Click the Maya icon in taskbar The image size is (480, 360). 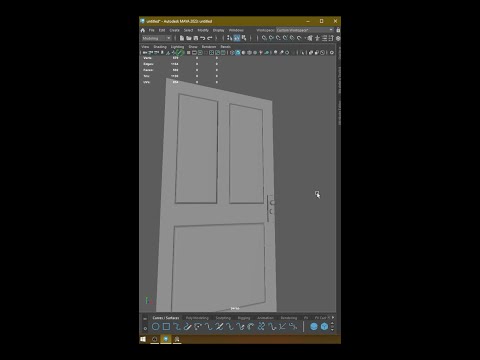[166, 339]
